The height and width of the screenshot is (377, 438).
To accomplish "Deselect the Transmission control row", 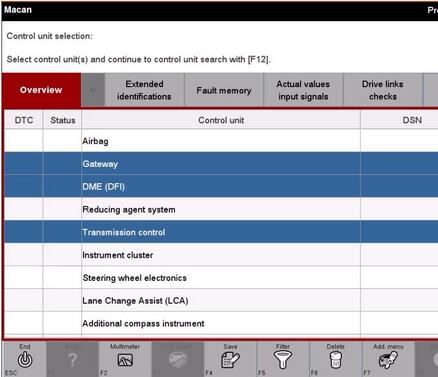I will (x=221, y=232).
